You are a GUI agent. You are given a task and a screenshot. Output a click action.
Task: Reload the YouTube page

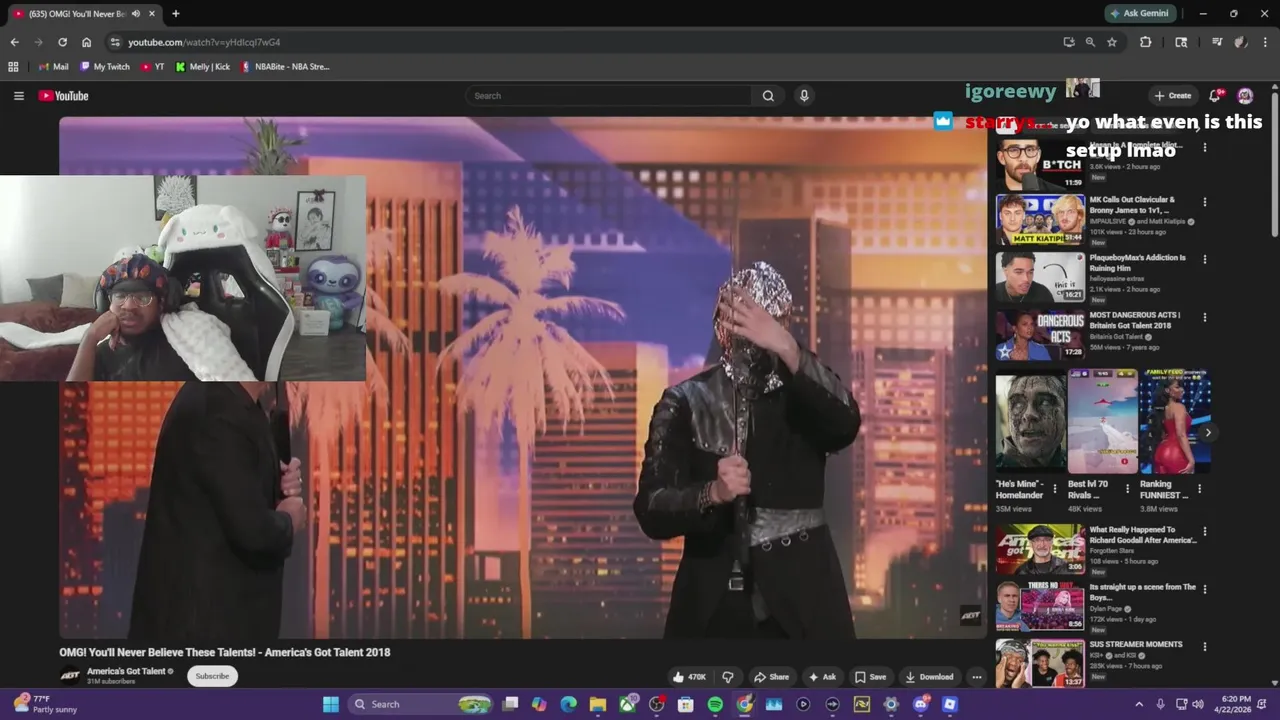click(x=62, y=42)
